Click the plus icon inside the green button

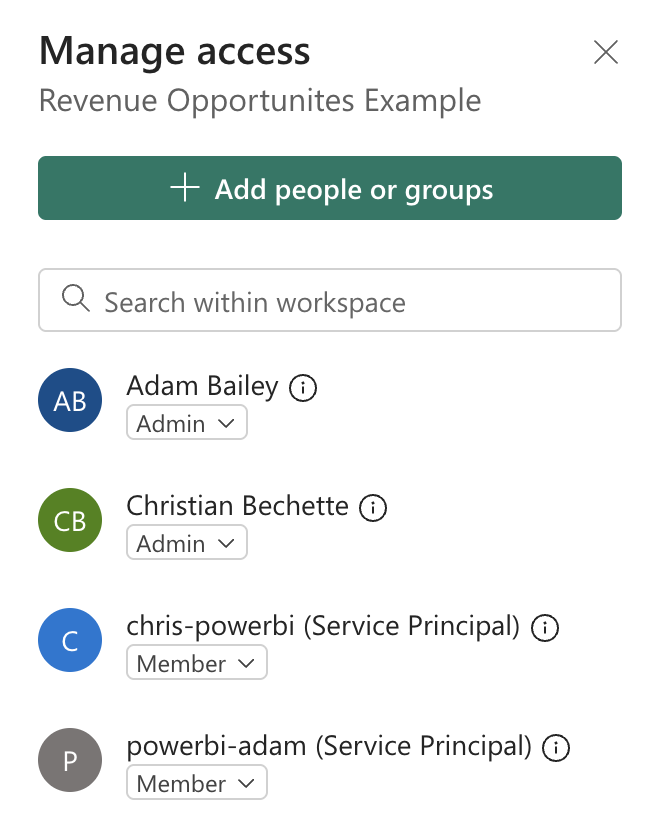pos(185,187)
